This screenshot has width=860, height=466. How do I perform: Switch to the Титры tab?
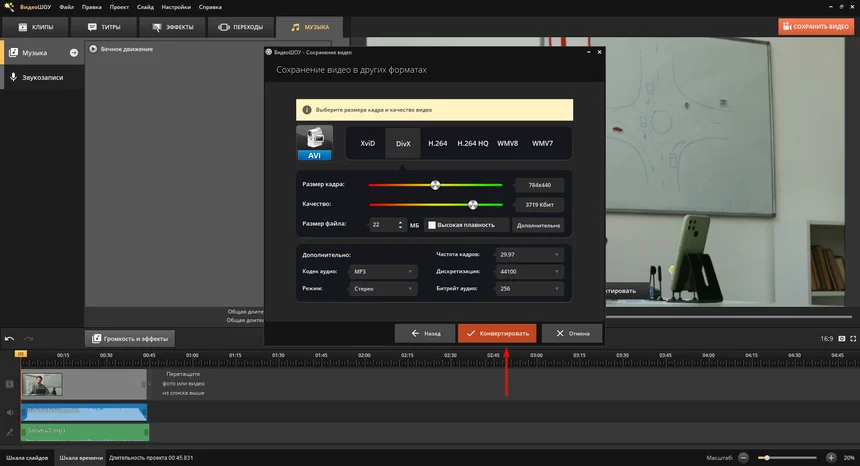104,27
